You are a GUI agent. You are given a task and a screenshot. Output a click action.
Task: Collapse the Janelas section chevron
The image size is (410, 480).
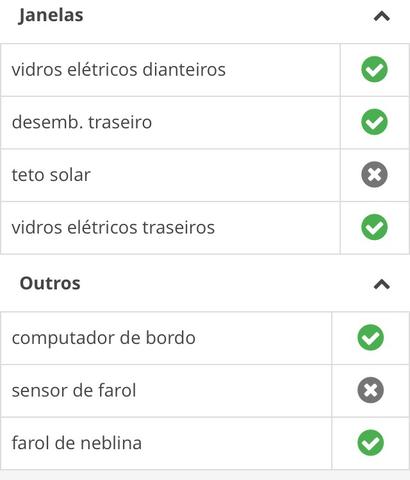382,16
